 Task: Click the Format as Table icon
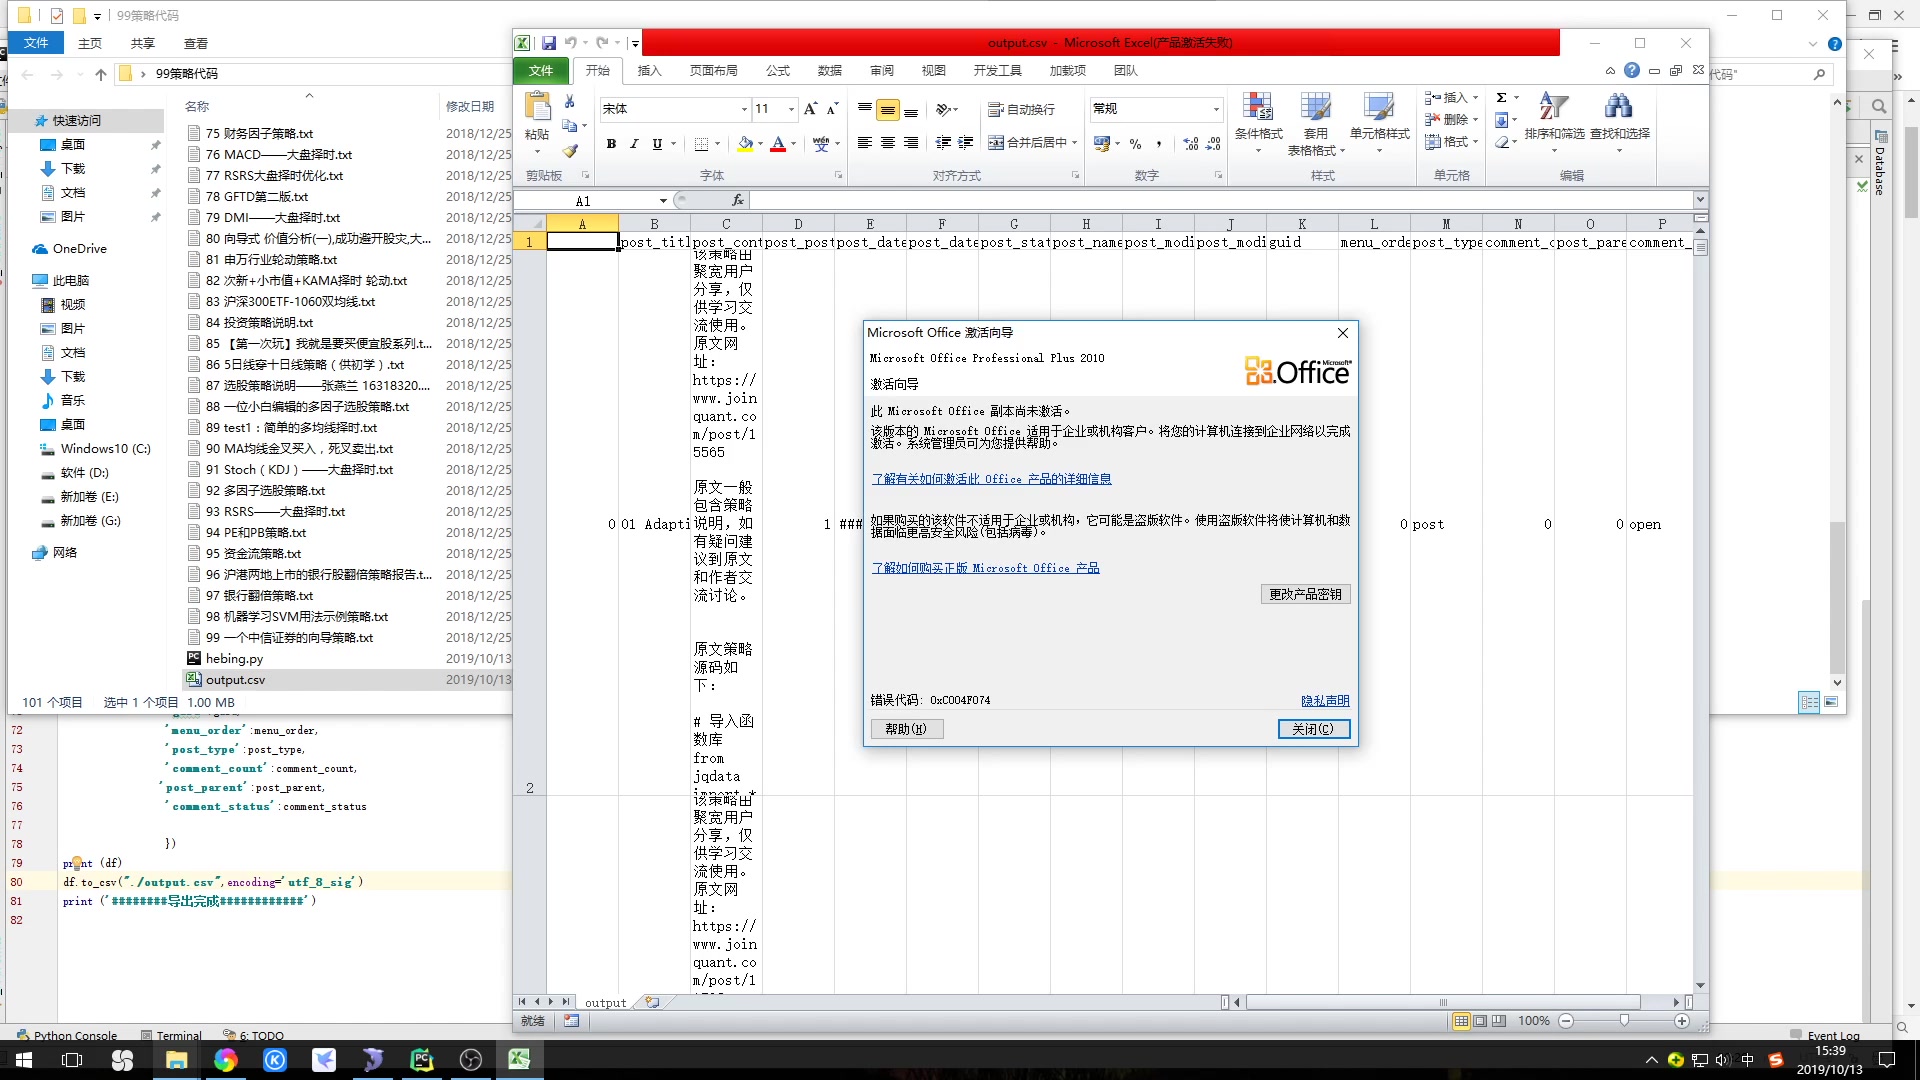pos(1316,107)
